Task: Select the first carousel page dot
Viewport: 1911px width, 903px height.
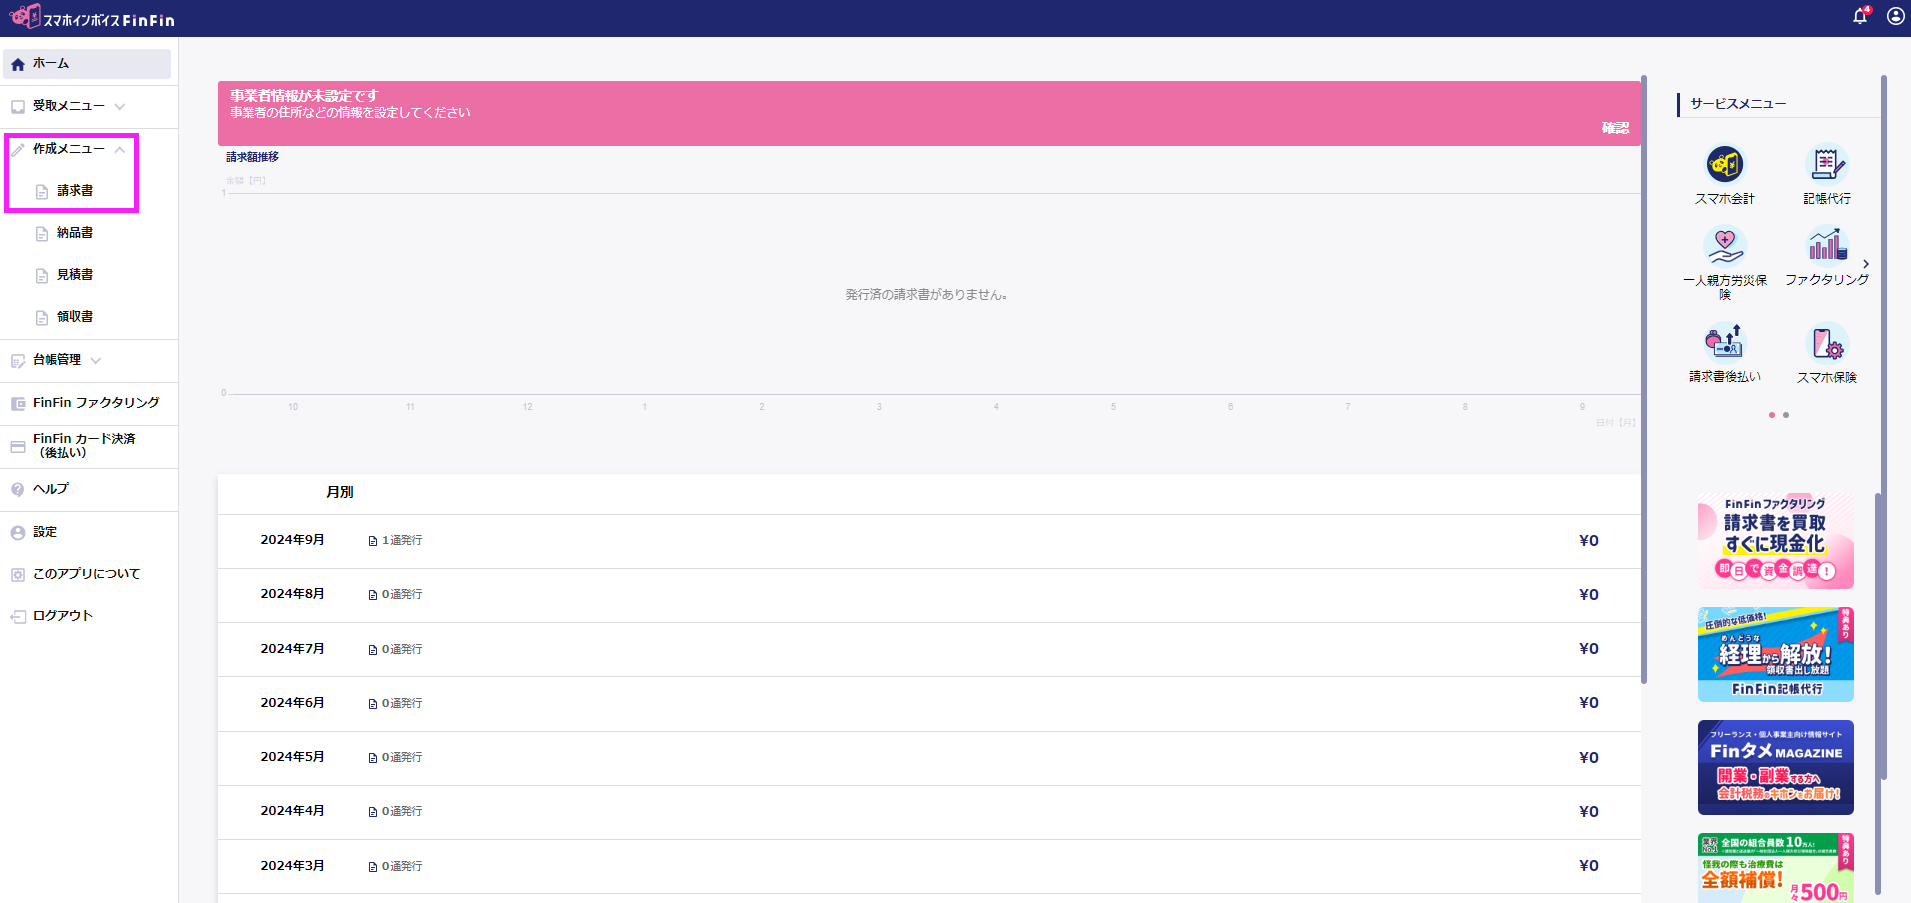Action: 1772,415
